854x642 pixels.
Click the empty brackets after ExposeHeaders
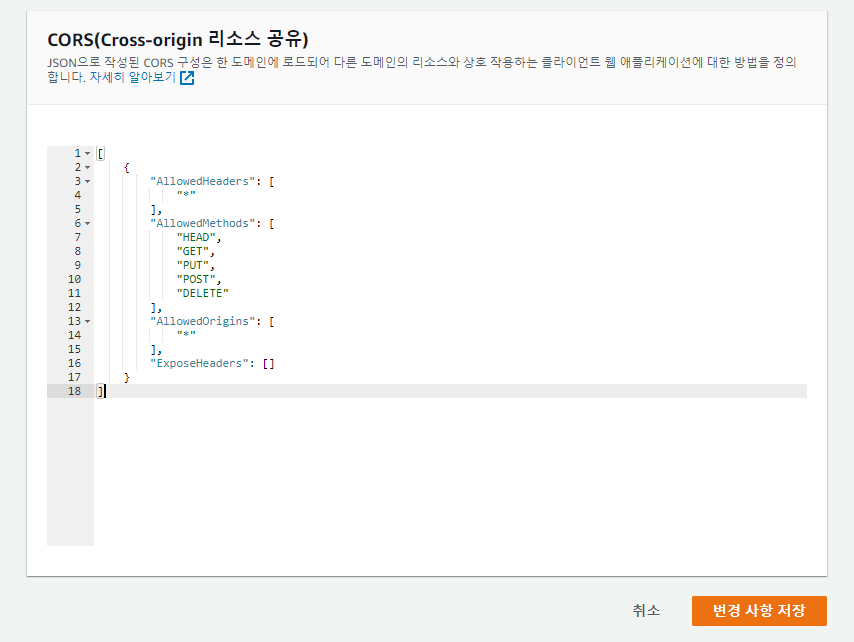(269, 363)
